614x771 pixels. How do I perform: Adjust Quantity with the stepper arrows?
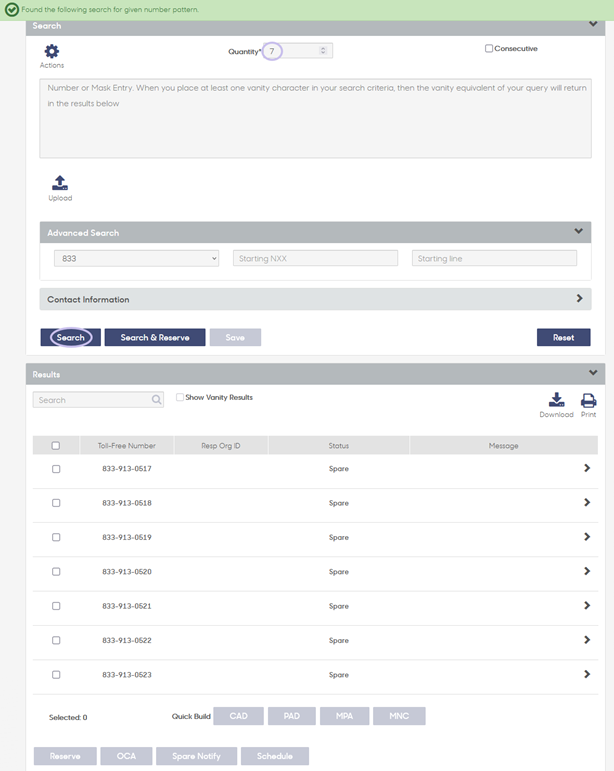click(323, 50)
